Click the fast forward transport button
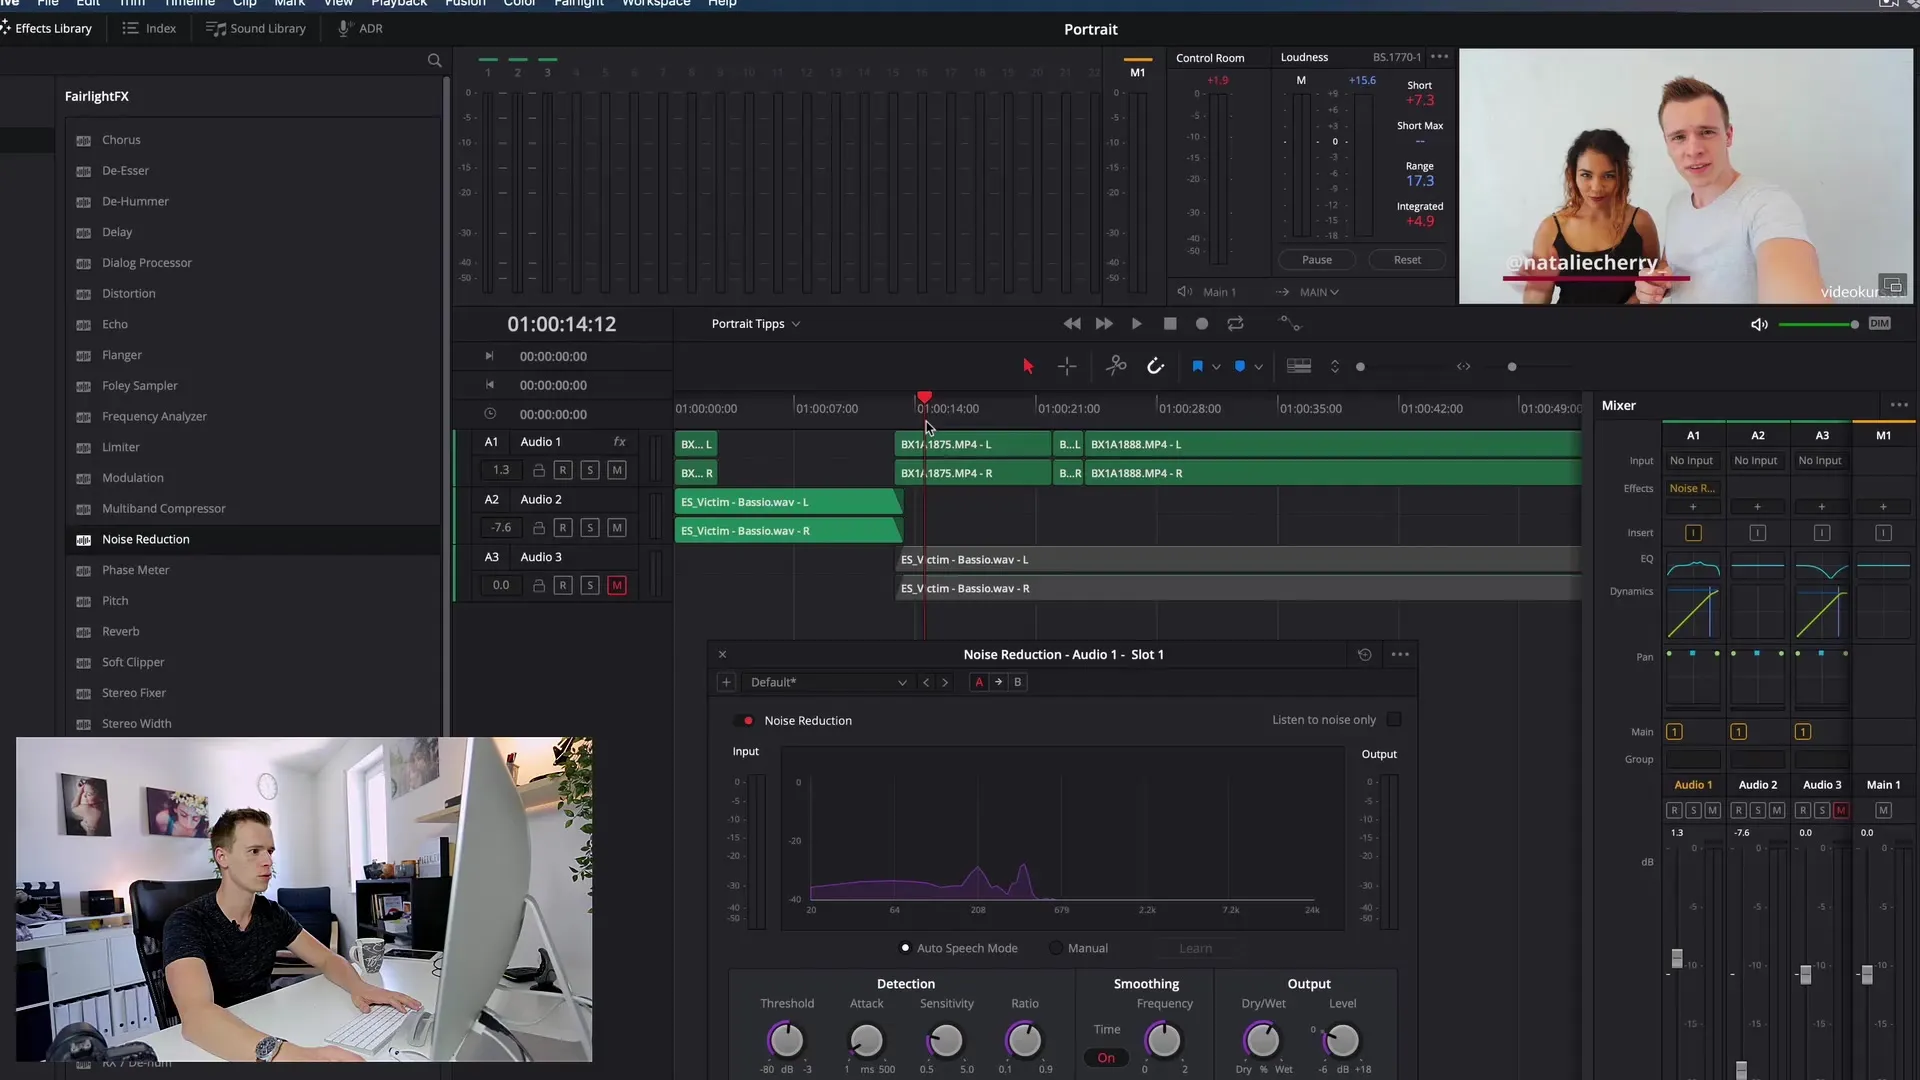The height and width of the screenshot is (1080, 1920). (x=1104, y=324)
